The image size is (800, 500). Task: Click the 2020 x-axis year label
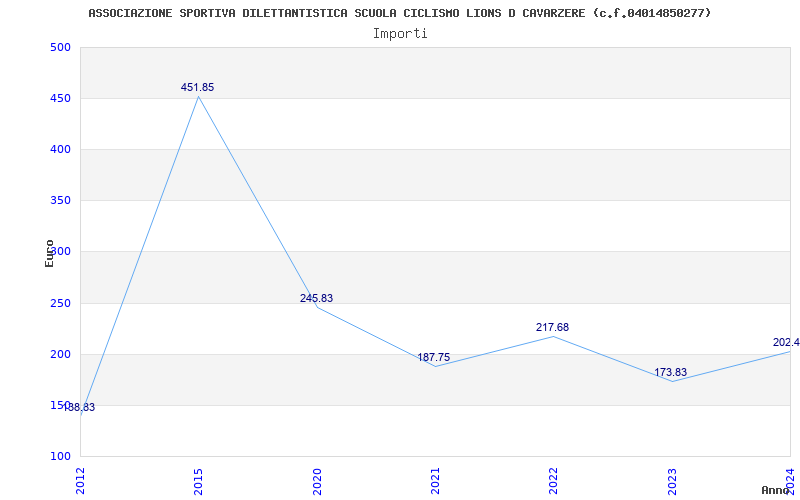pos(317,481)
